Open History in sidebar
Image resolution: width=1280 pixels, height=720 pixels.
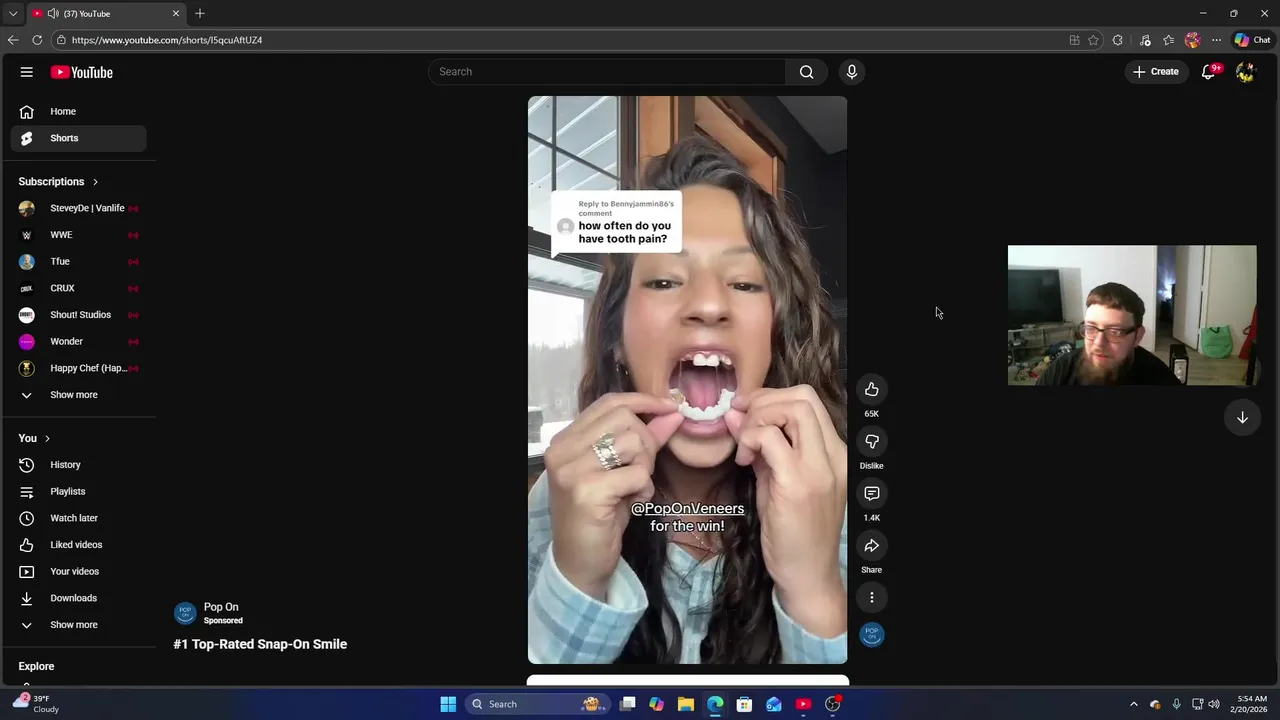point(79,465)
